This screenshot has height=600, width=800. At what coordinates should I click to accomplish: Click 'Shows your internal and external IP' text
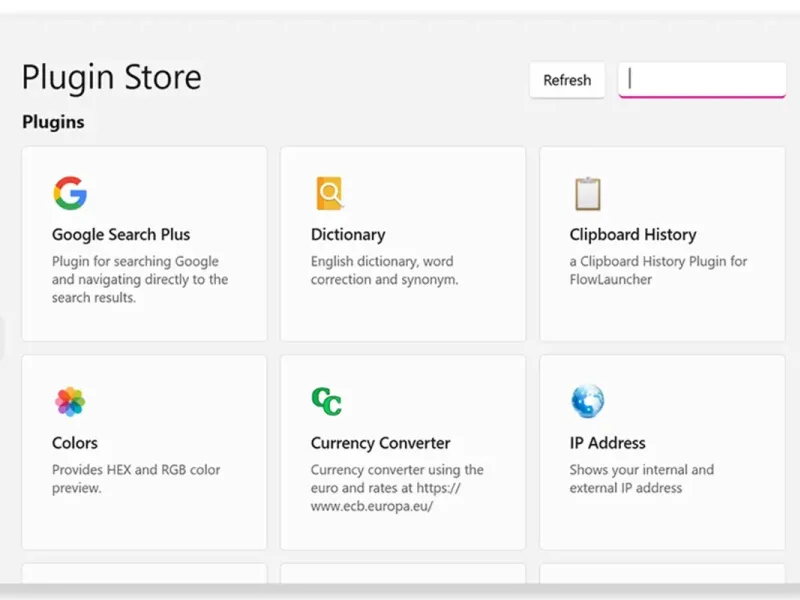pyautogui.click(x=642, y=479)
